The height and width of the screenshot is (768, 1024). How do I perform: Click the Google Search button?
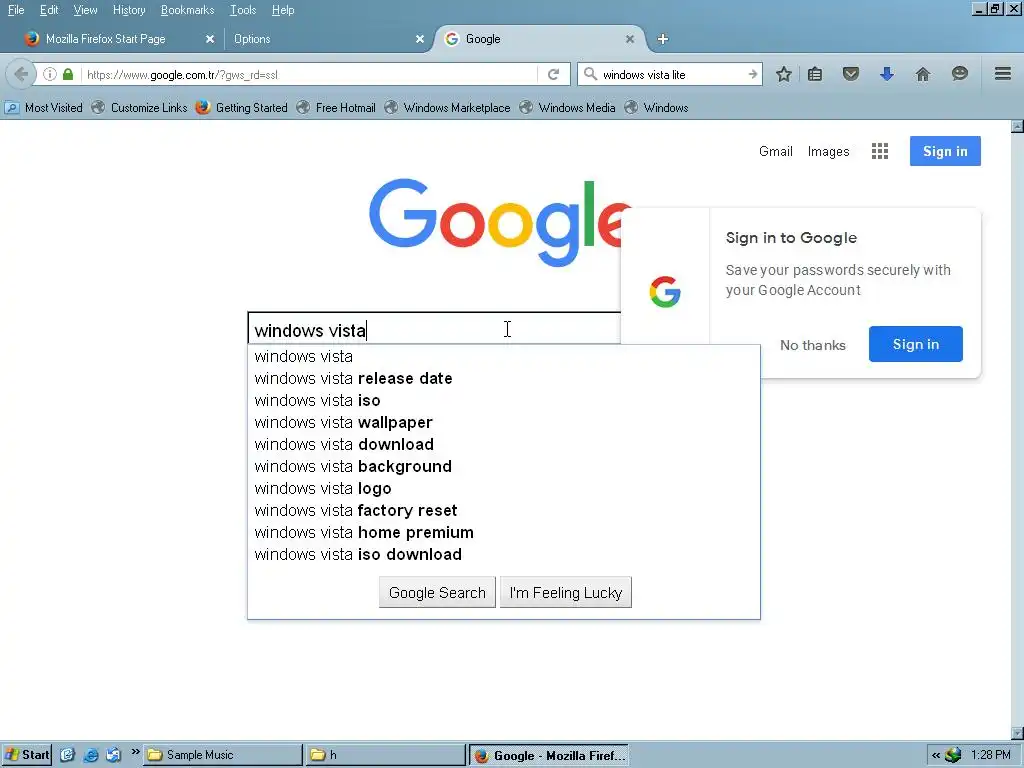pos(437,592)
